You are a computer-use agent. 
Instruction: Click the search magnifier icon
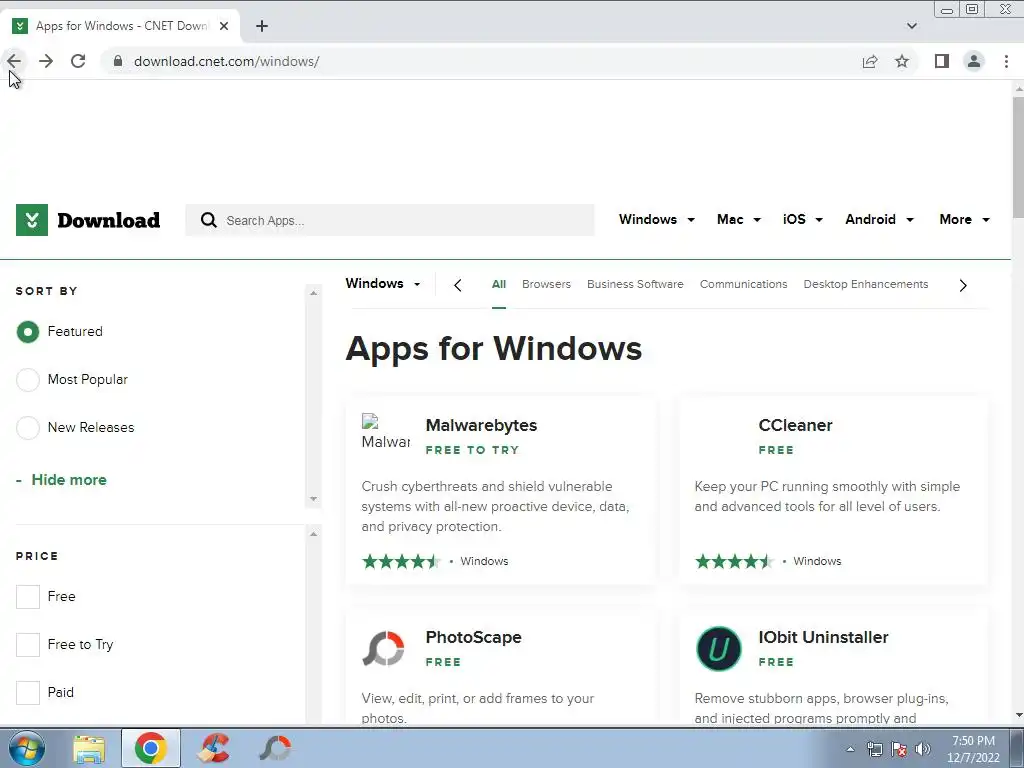point(209,220)
